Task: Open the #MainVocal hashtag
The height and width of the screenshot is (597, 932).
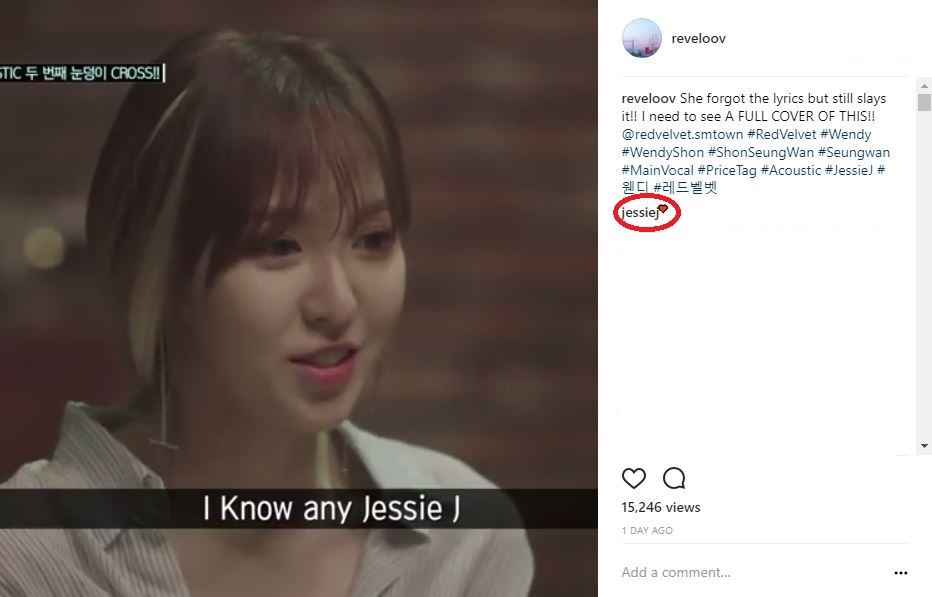Action: (x=657, y=170)
